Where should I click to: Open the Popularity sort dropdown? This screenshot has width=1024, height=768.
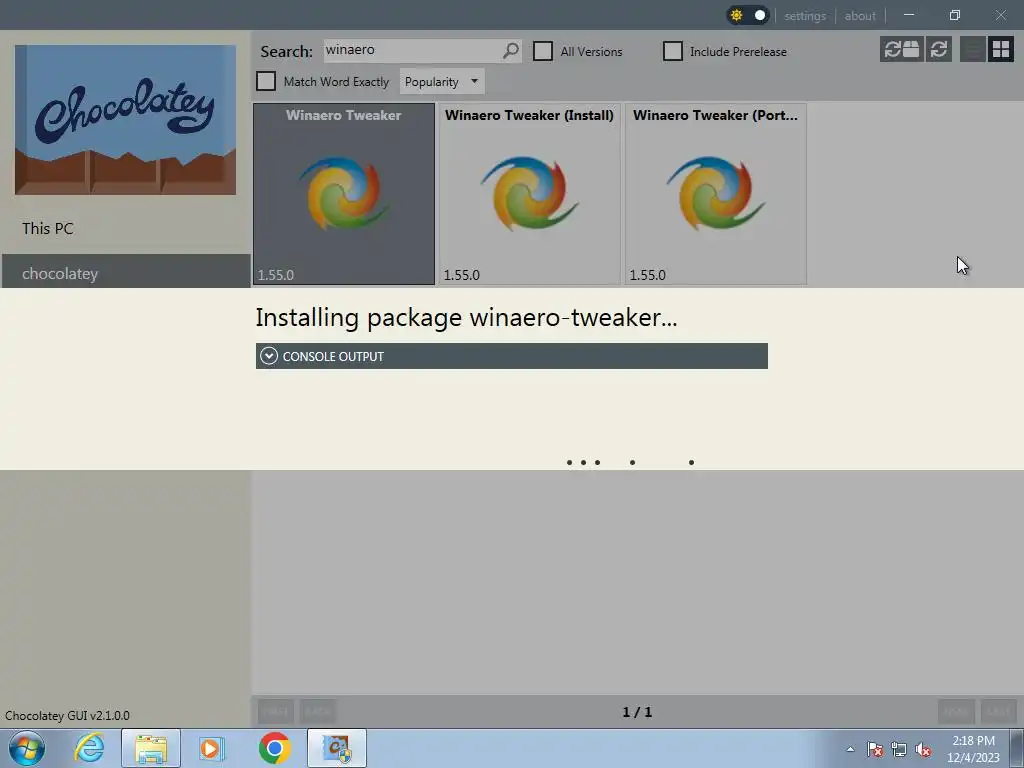coord(442,82)
